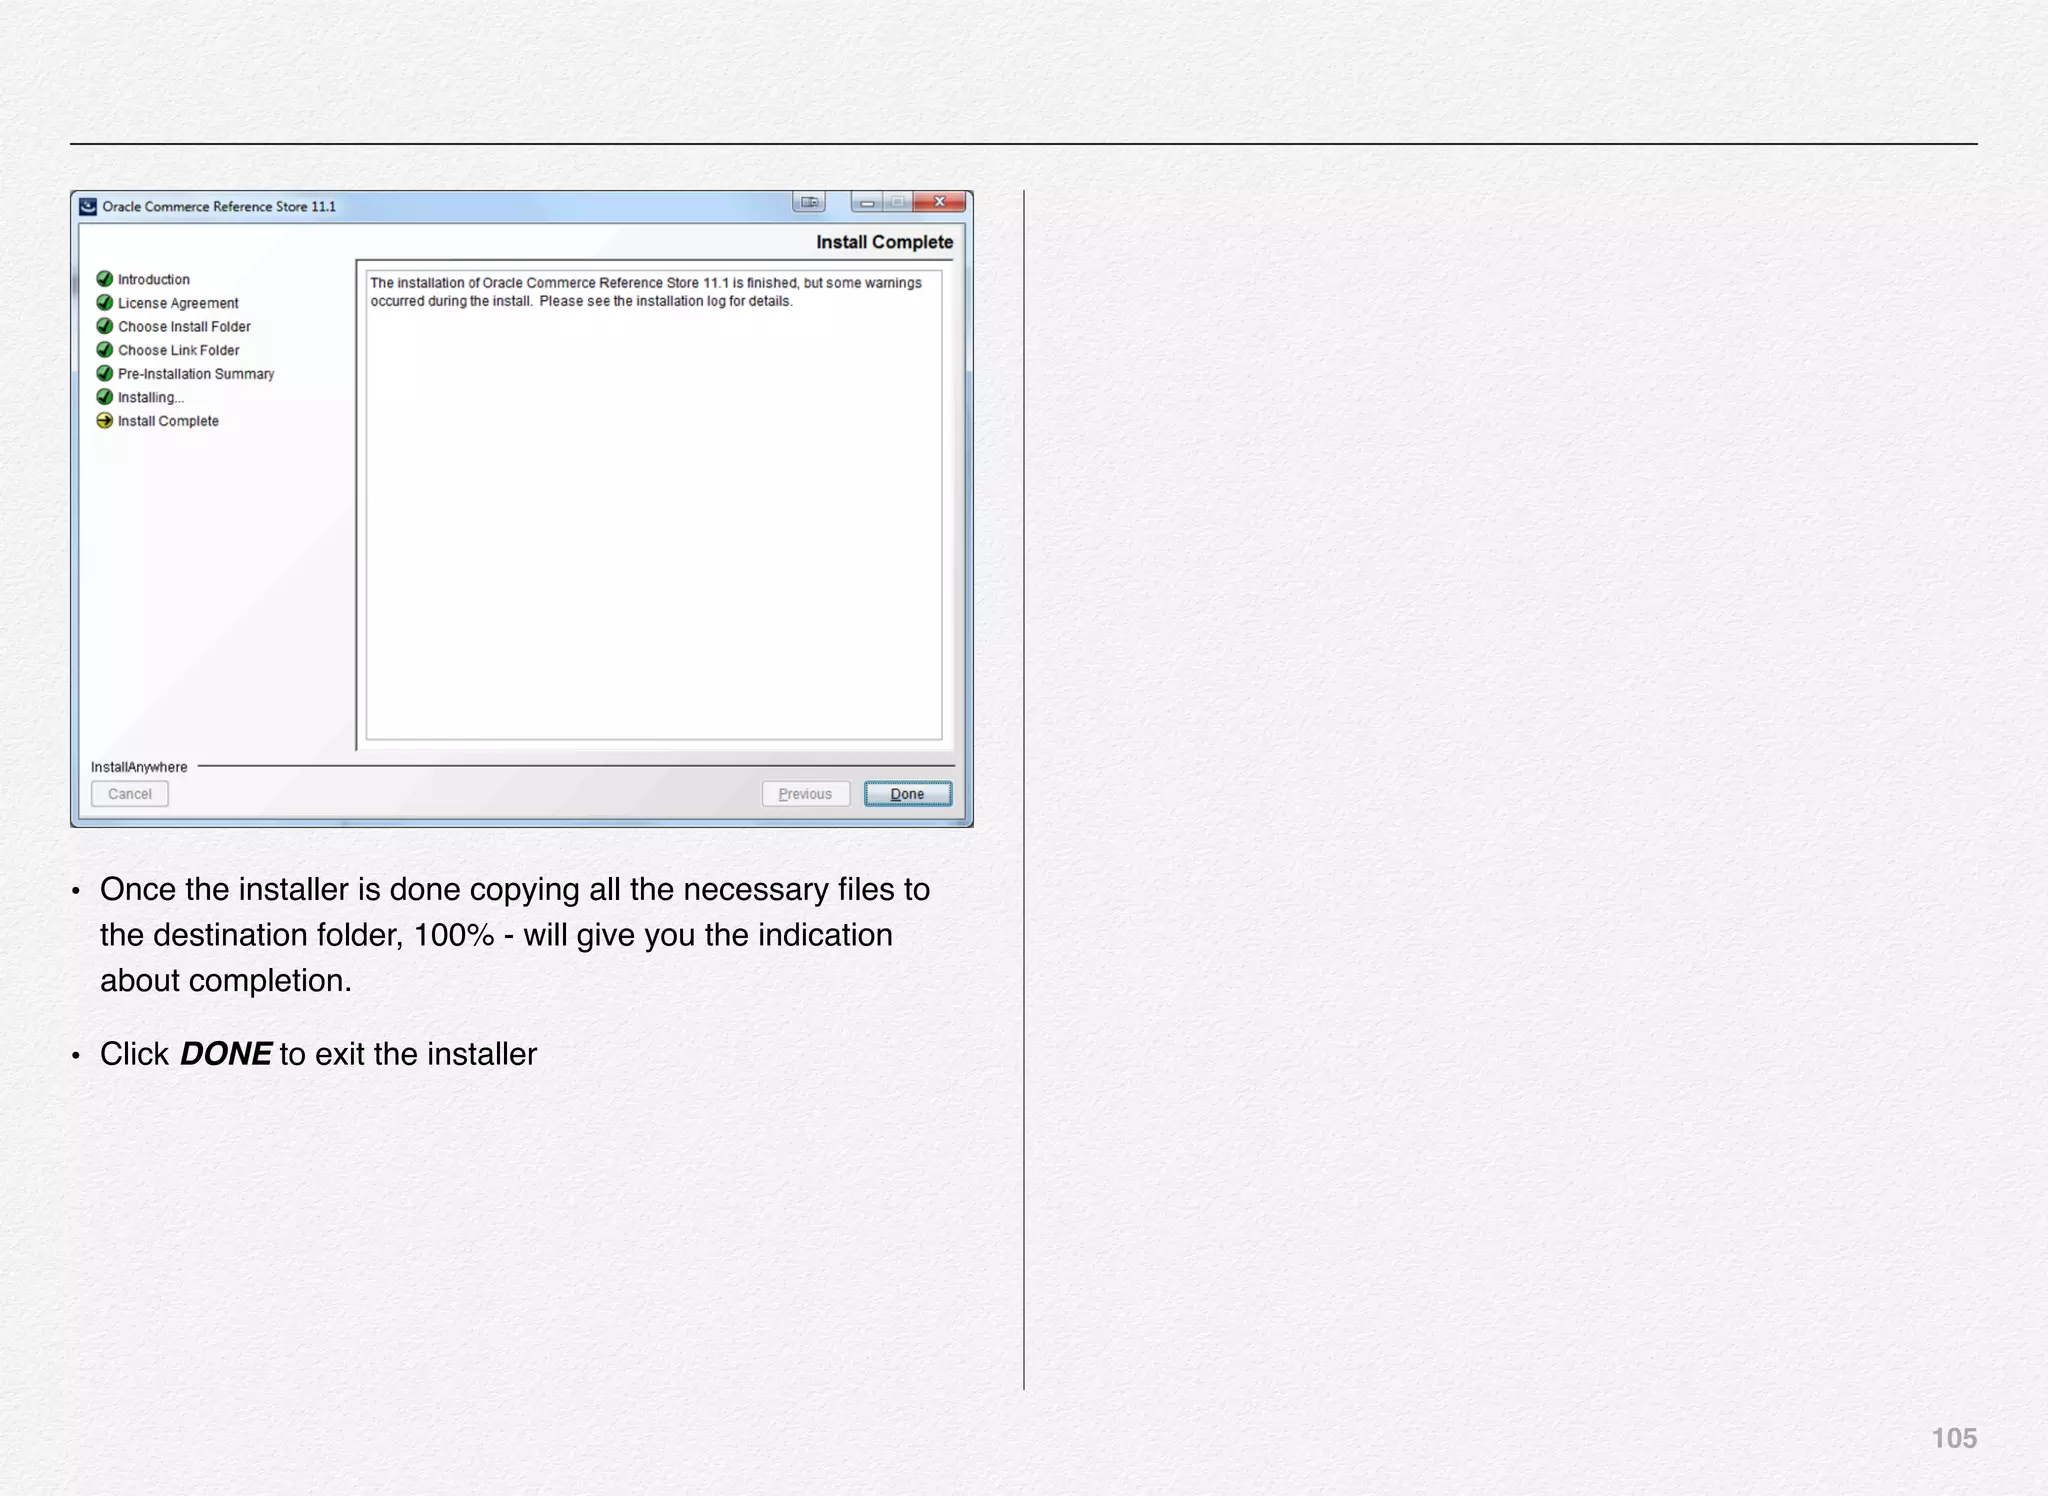The image size is (2048, 1496).
Task: Click the Introduction step checkmark icon
Action: pyautogui.click(x=104, y=279)
